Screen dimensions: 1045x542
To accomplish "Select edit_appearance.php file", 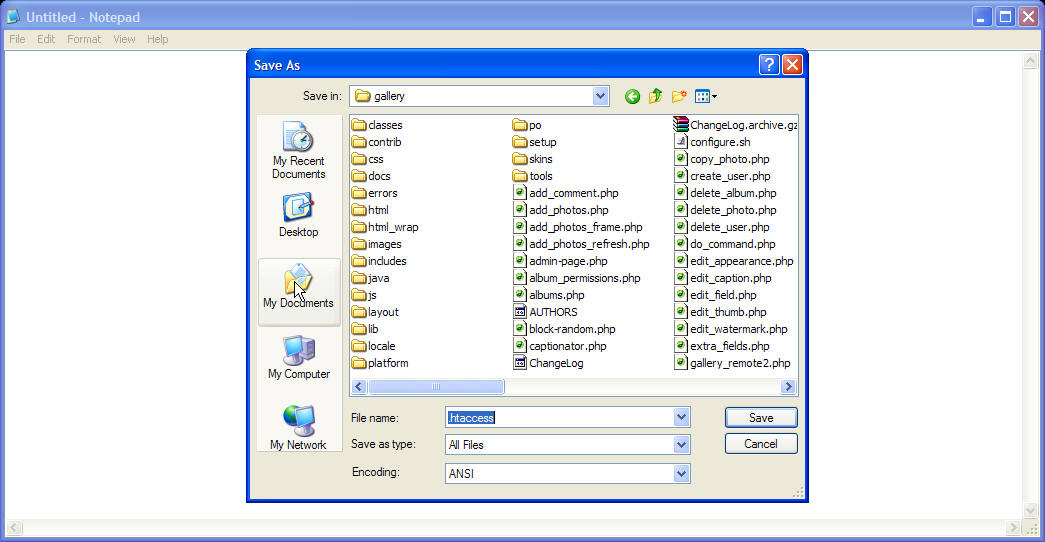I will coord(734,261).
